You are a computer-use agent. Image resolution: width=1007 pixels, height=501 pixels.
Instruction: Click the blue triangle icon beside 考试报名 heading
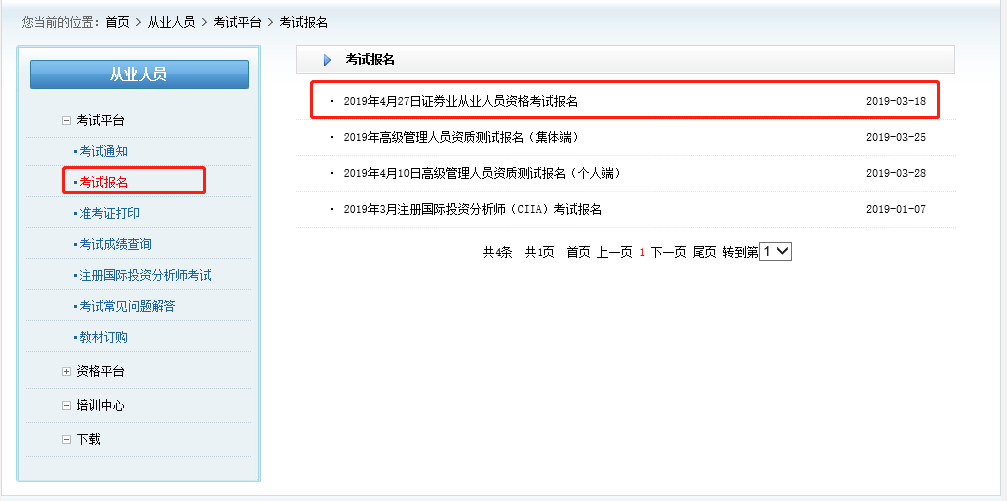pos(328,60)
